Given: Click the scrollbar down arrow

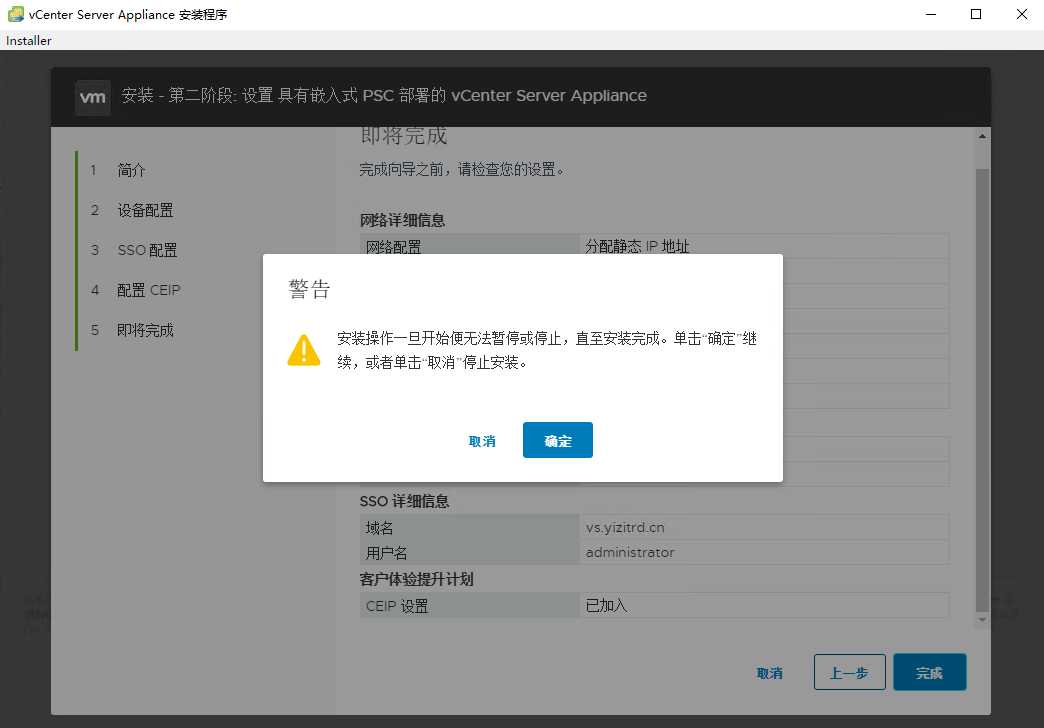Looking at the screenshot, I should tap(981, 618).
